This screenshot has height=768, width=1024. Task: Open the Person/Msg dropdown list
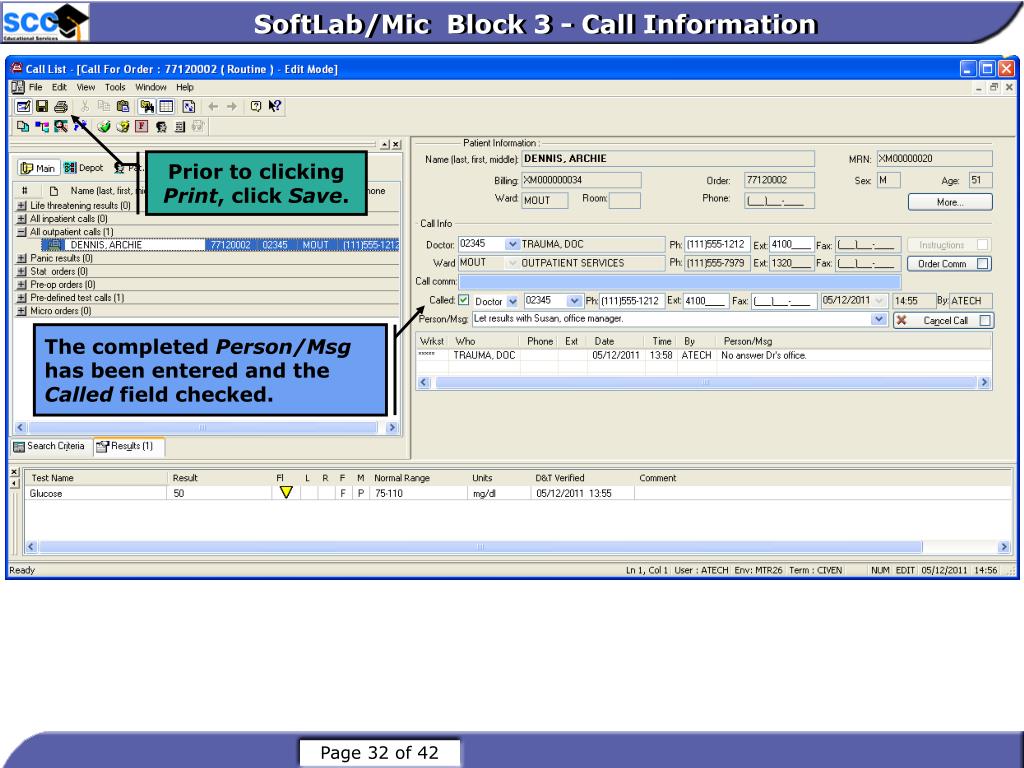click(x=879, y=319)
